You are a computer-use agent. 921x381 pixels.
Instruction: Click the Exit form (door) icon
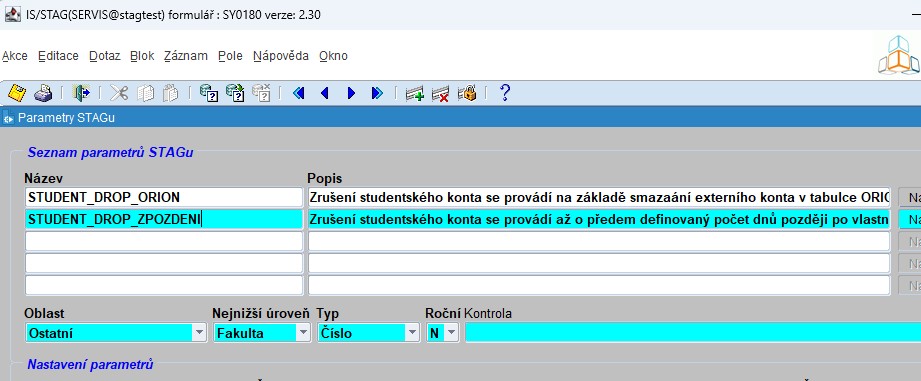(80, 93)
